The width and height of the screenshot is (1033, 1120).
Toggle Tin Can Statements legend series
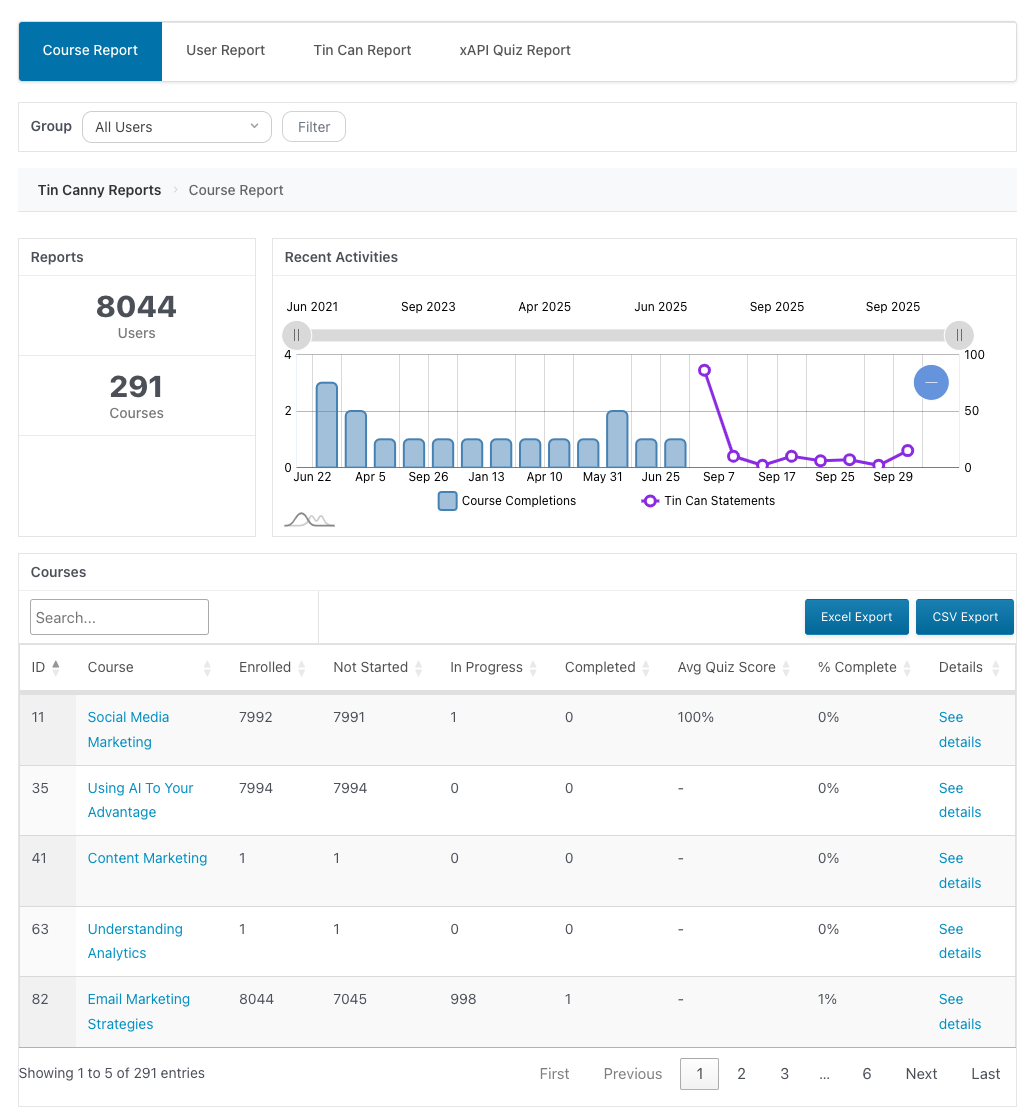click(708, 501)
